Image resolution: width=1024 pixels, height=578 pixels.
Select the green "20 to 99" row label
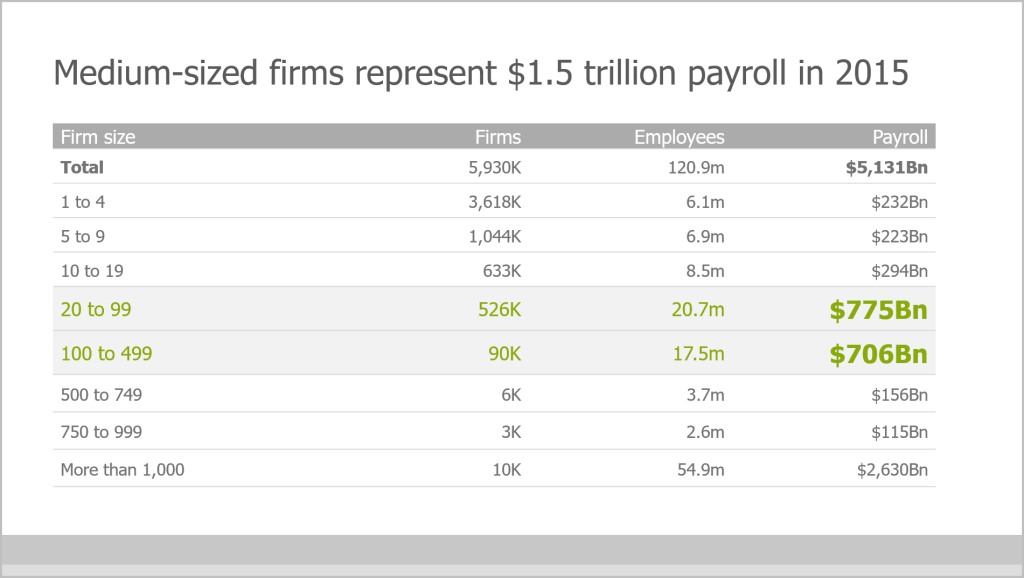(96, 310)
